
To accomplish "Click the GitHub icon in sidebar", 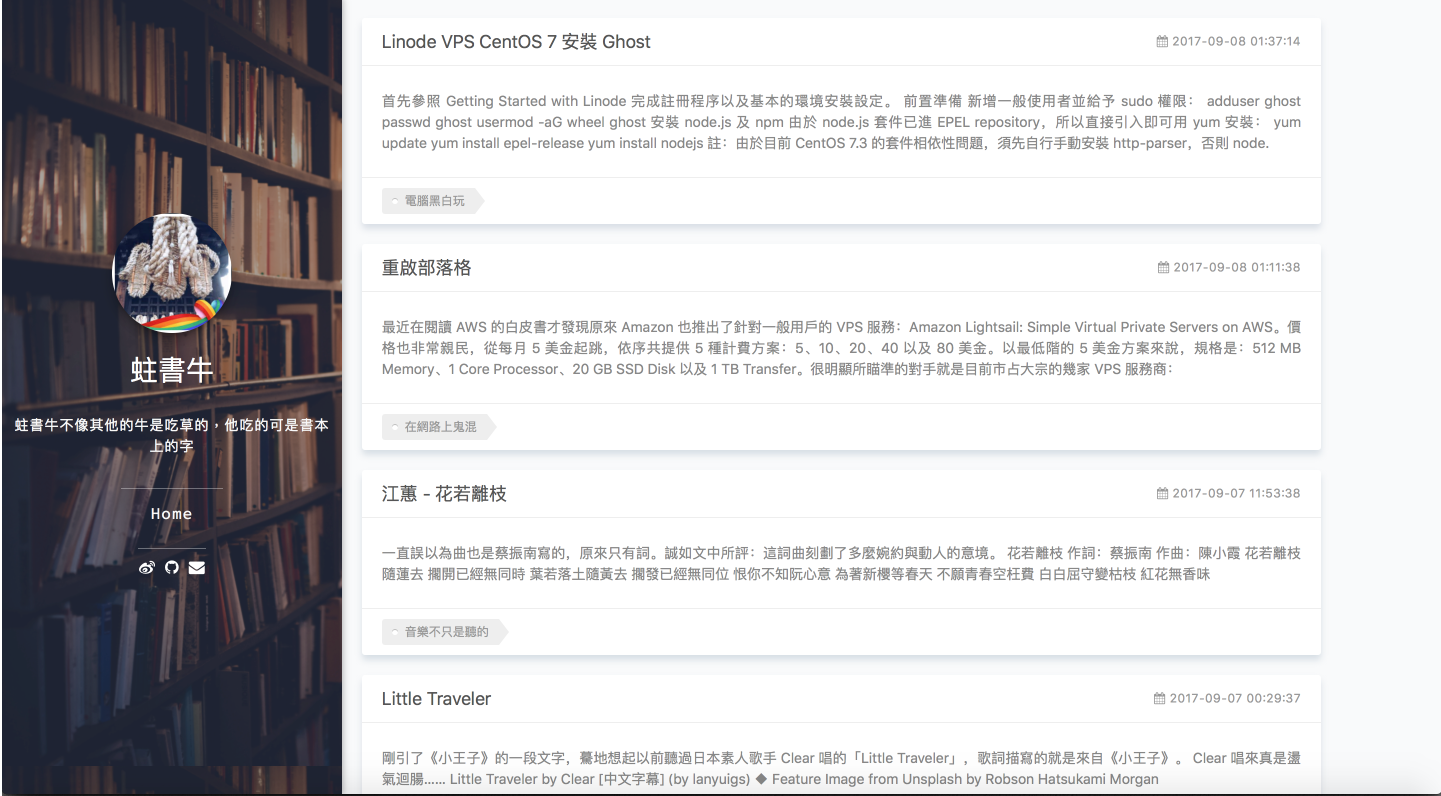I will click(172, 568).
